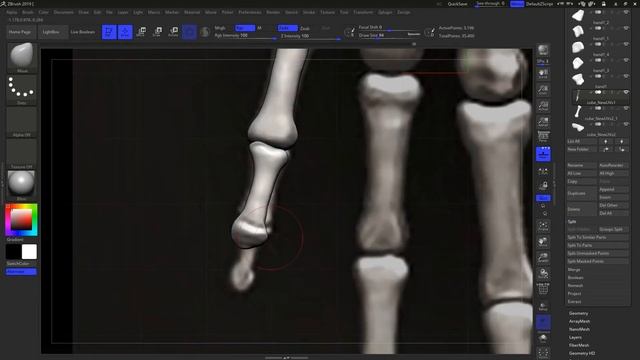Open the Brush menu

(x=28, y=12)
